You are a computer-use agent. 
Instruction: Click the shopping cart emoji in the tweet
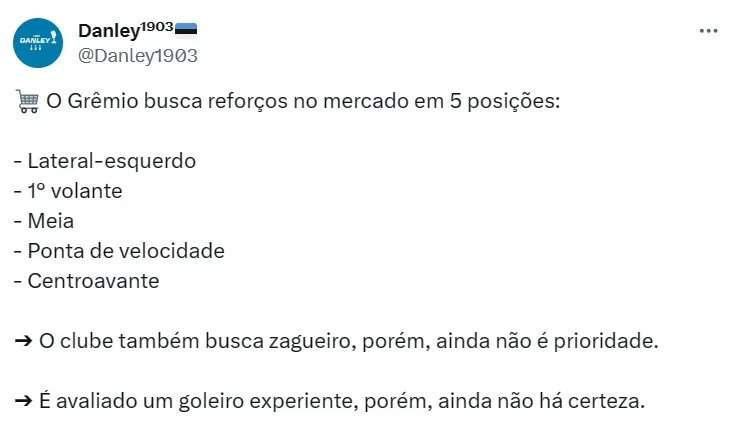(27, 102)
